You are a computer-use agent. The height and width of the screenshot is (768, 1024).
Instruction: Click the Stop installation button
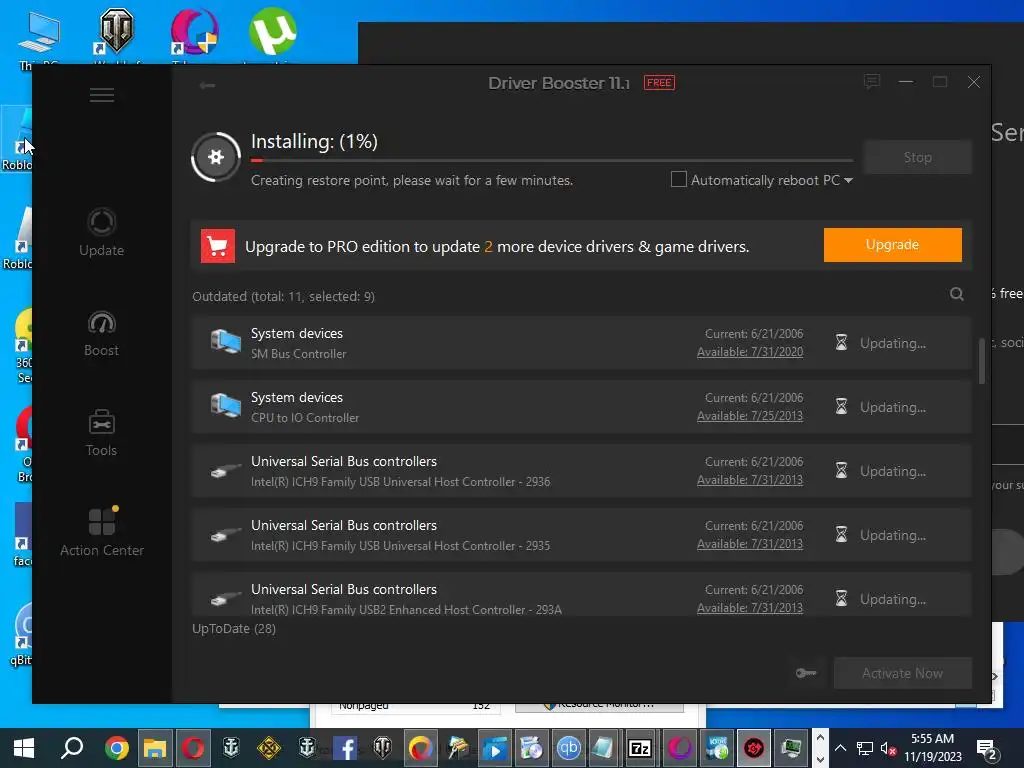[x=917, y=157]
